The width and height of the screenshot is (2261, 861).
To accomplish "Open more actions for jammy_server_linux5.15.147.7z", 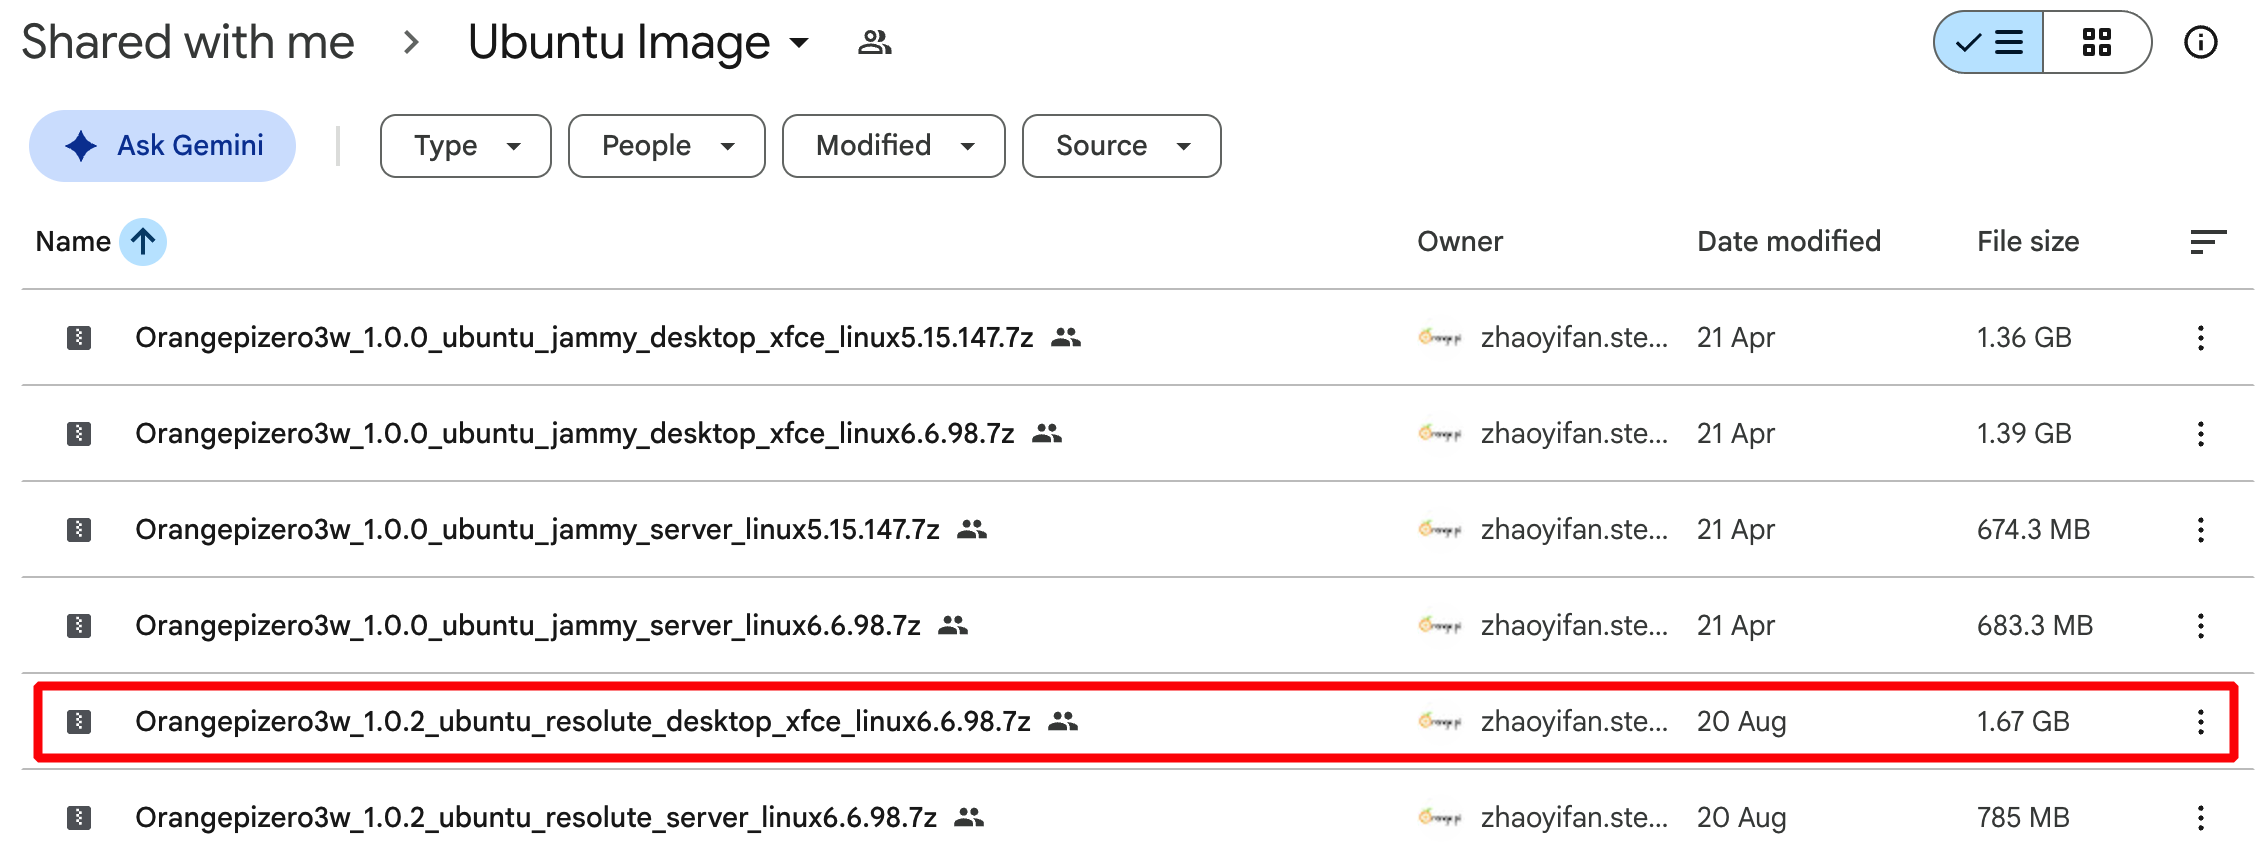I will pos(2201,530).
